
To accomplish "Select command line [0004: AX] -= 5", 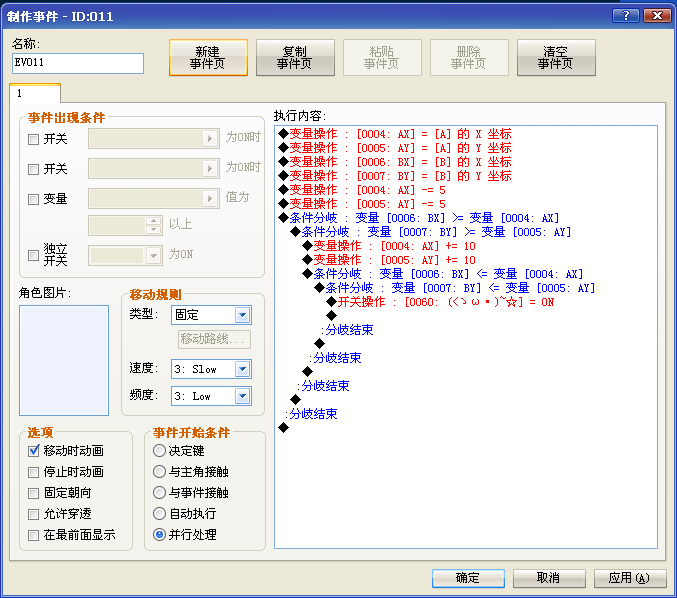I will click(362, 190).
